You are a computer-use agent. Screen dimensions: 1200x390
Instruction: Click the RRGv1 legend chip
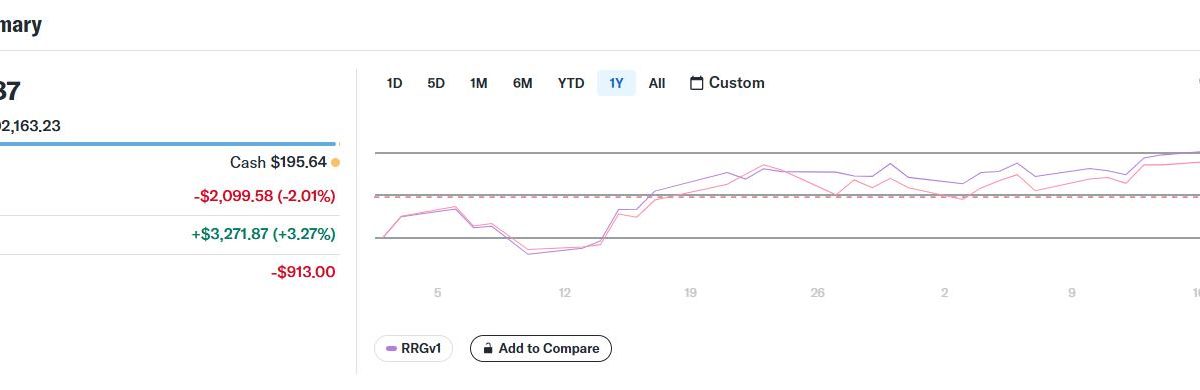pos(414,348)
